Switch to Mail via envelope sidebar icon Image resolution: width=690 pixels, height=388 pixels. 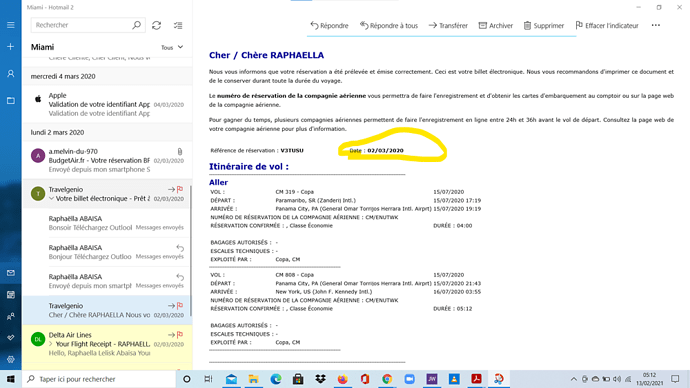click(11, 273)
